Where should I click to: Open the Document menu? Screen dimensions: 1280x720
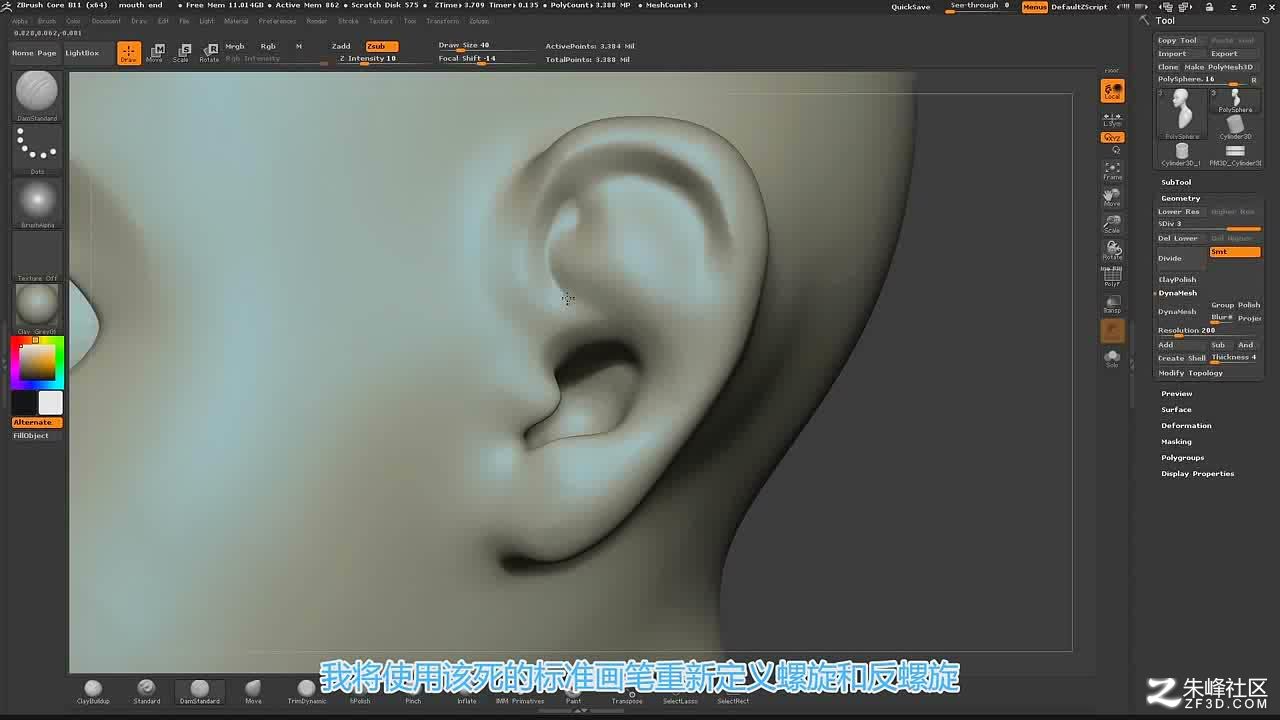(106, 21)
